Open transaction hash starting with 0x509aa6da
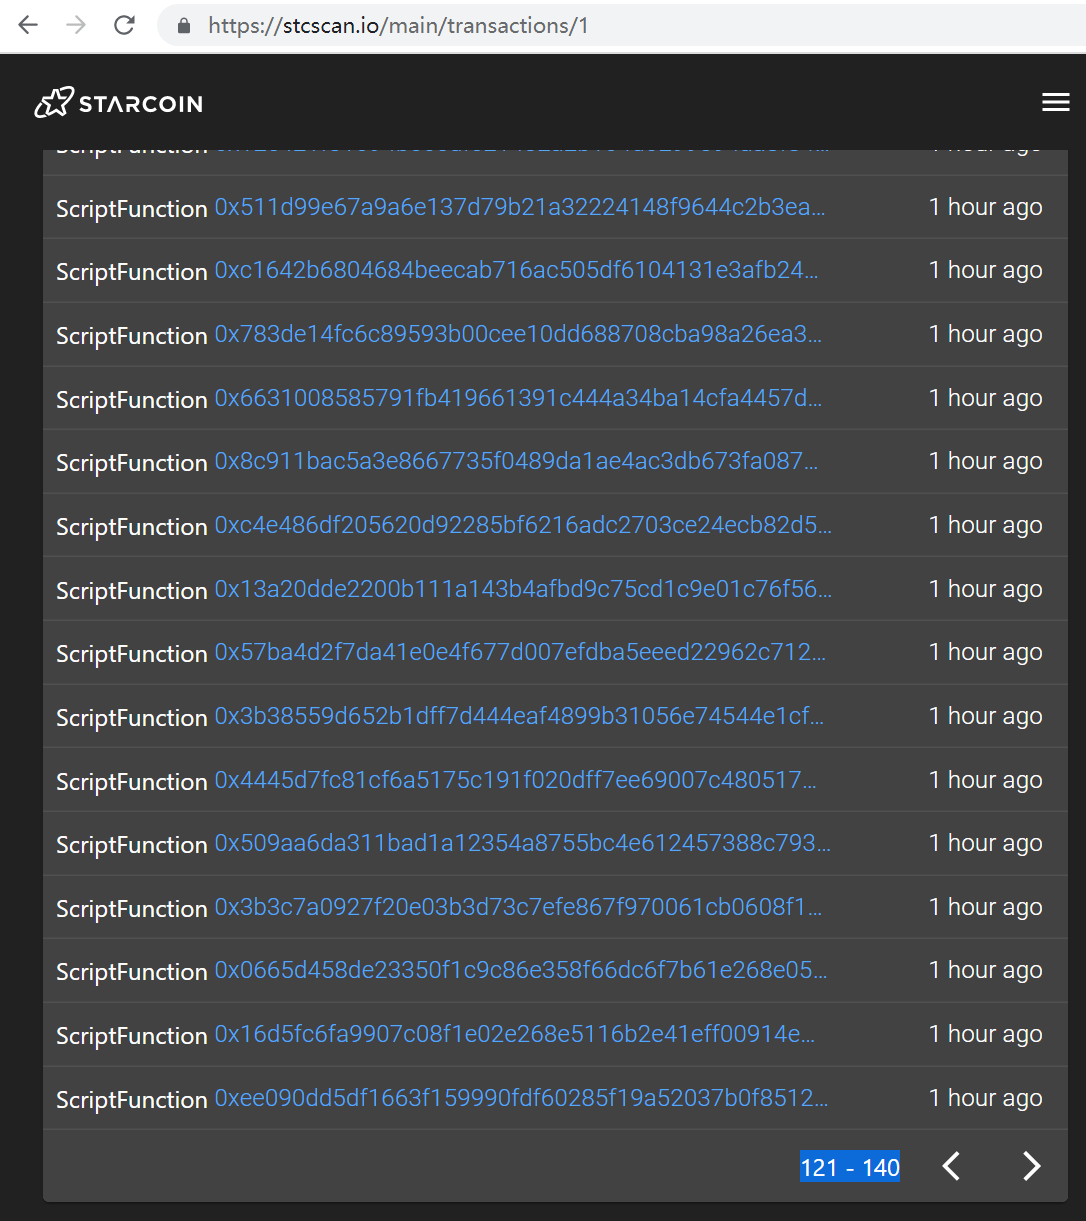 click(x=522, y=843)
